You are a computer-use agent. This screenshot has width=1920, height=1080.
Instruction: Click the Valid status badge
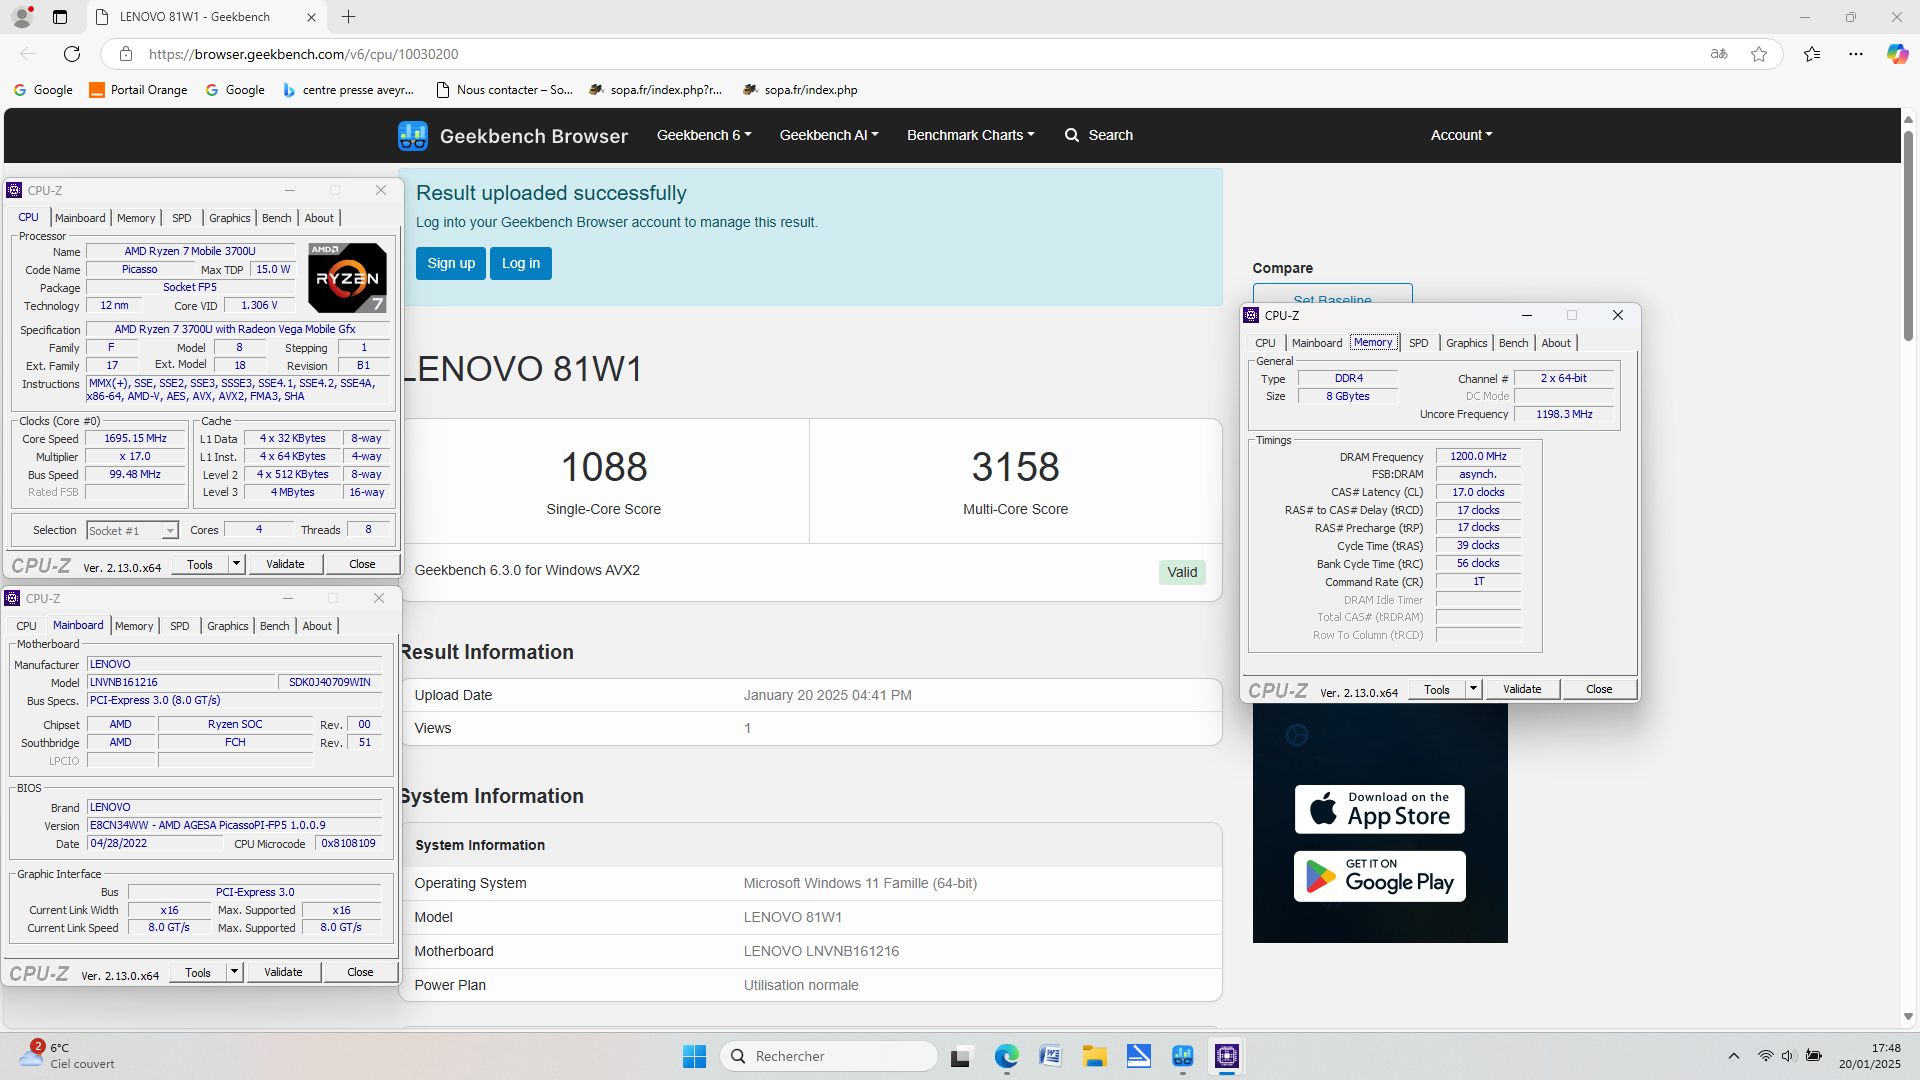click(x=1182, y=572)
